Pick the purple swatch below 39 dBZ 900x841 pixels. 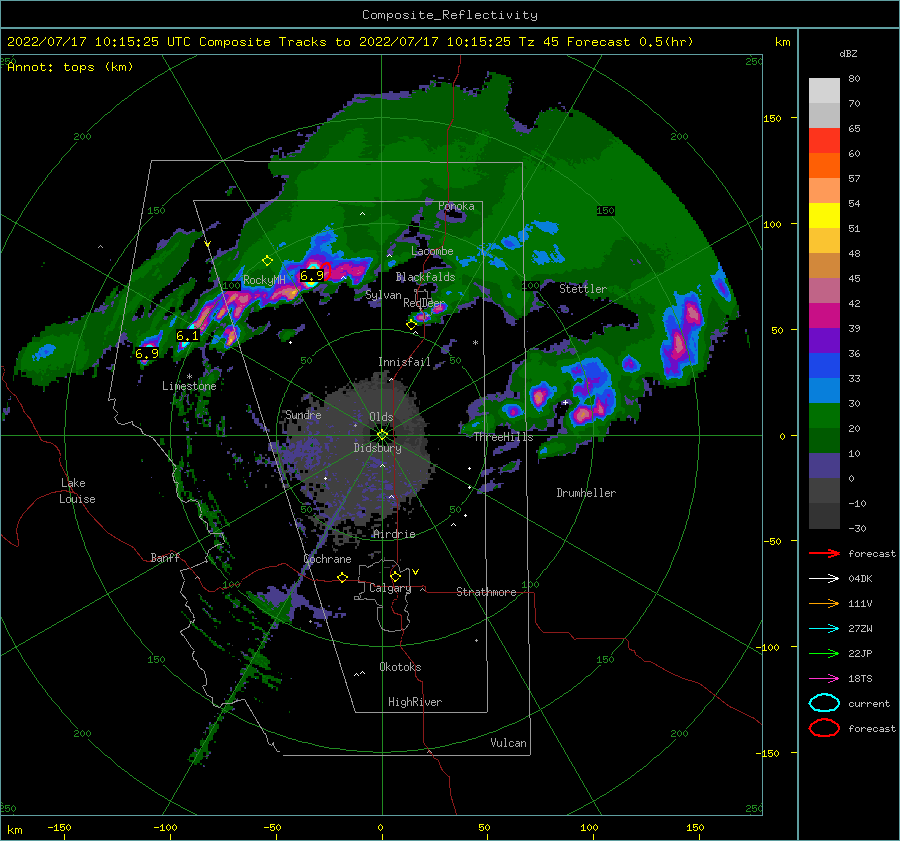point(824,340)
